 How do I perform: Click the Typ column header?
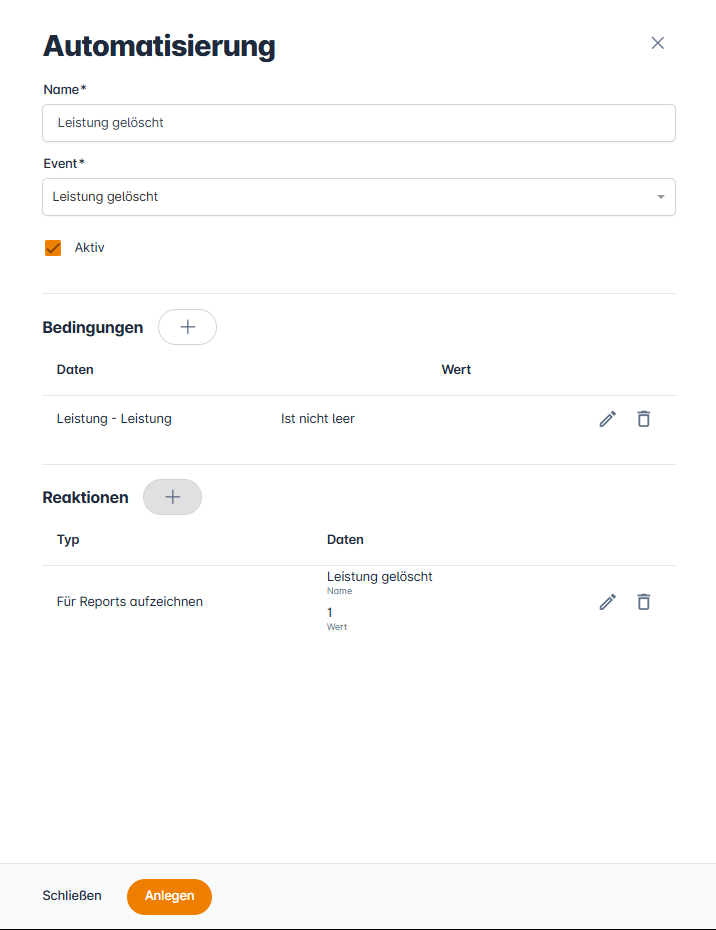pyautogui.click(x=68, y=540)
